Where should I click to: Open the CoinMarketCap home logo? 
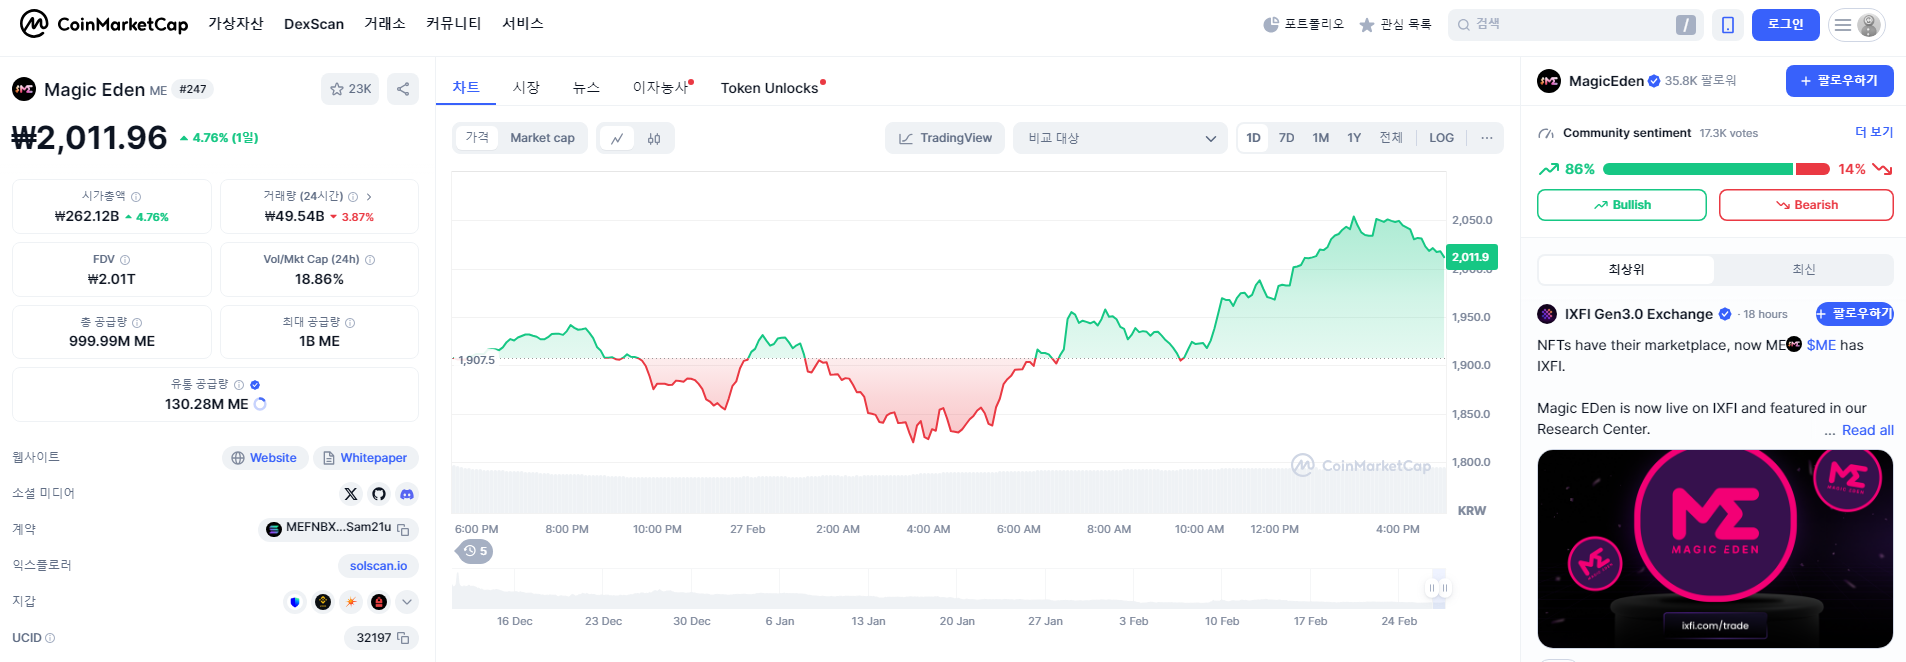coord(104,24)
